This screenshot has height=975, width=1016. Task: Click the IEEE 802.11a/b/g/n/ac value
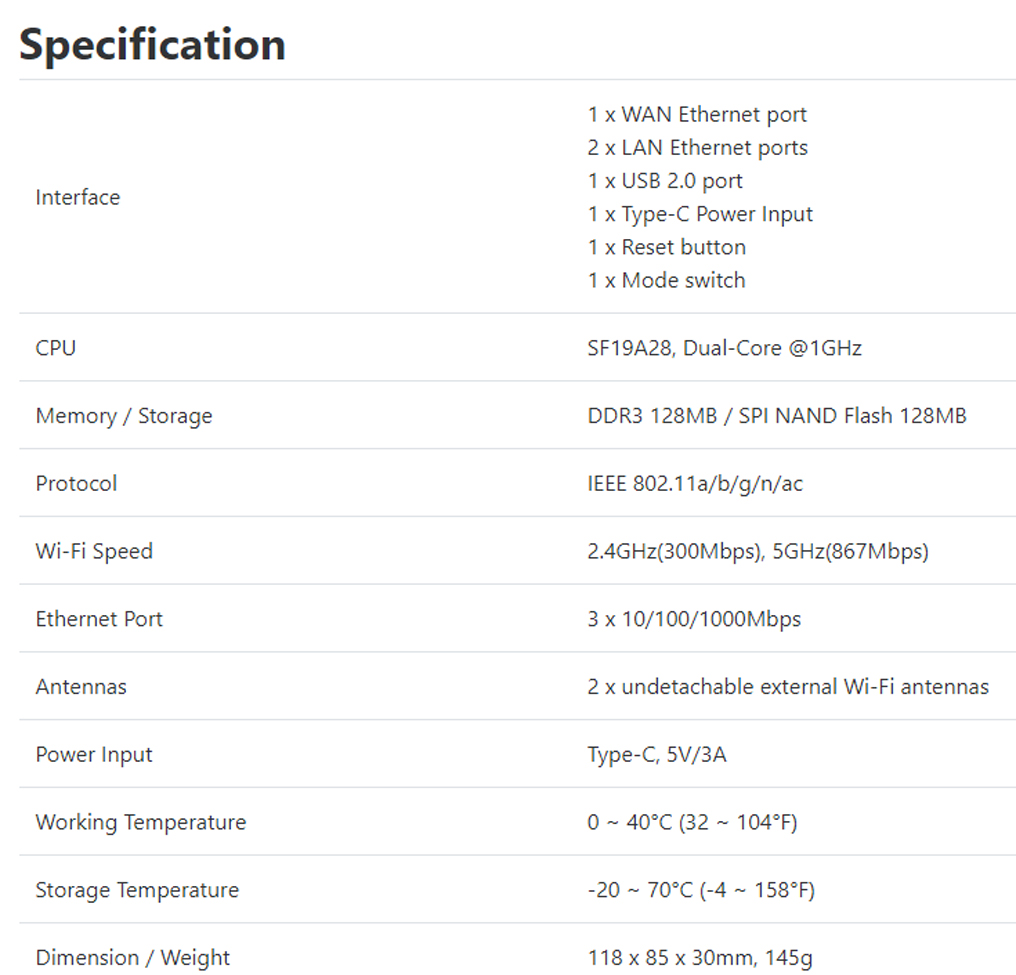tap(695, 483)
